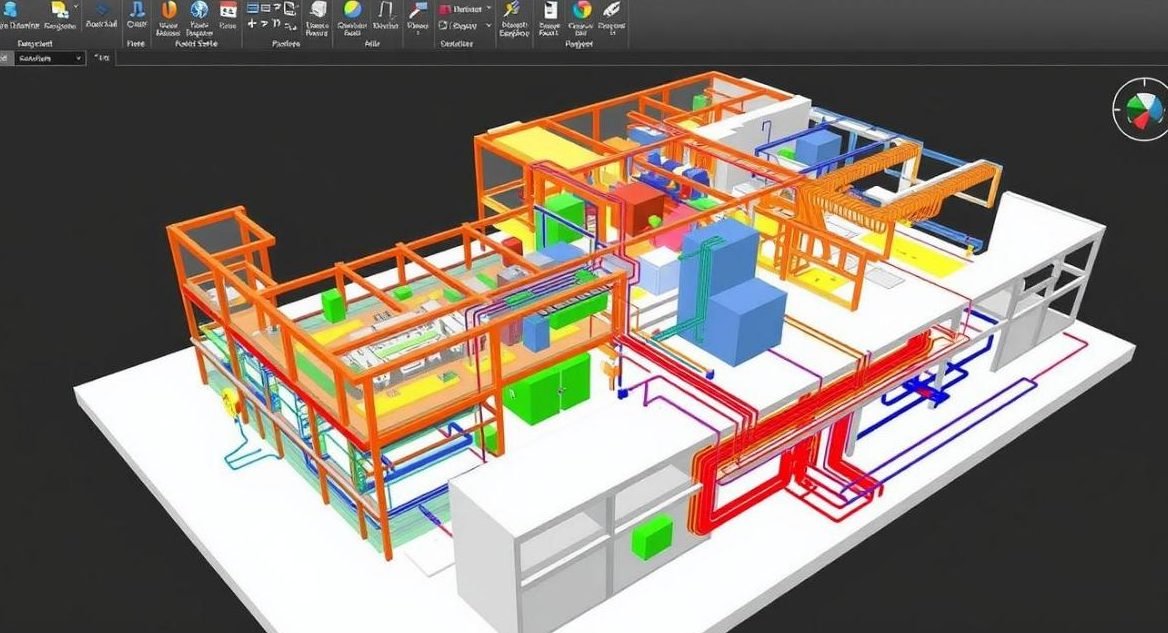This screenshot has height=633, width=1168.
Task: Click the red rectangle icon with a label
Action: [445, 9]
